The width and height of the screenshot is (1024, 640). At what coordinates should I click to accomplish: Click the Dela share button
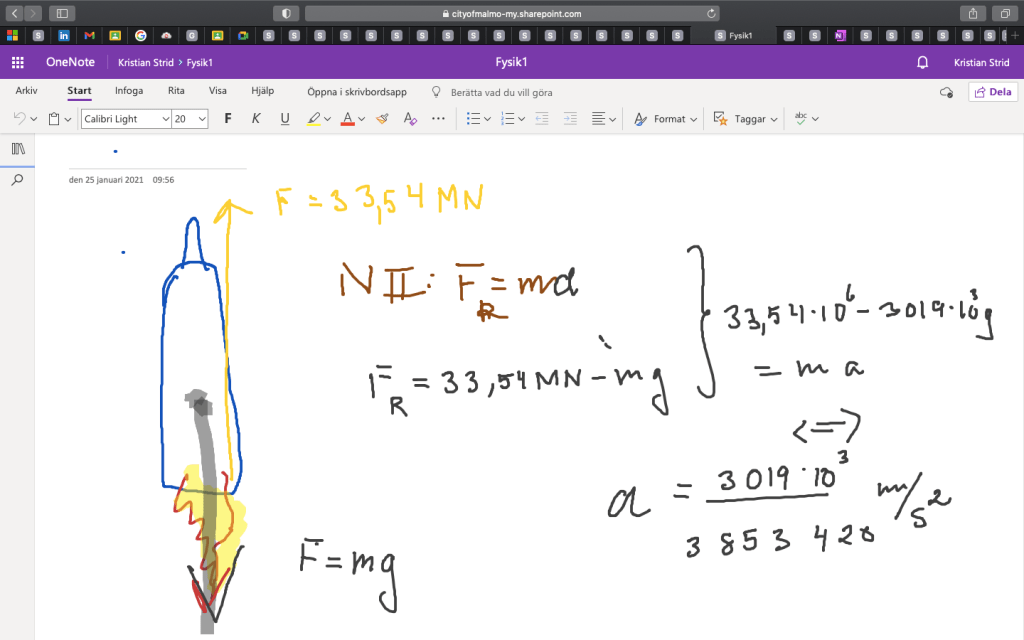(992, 92)
